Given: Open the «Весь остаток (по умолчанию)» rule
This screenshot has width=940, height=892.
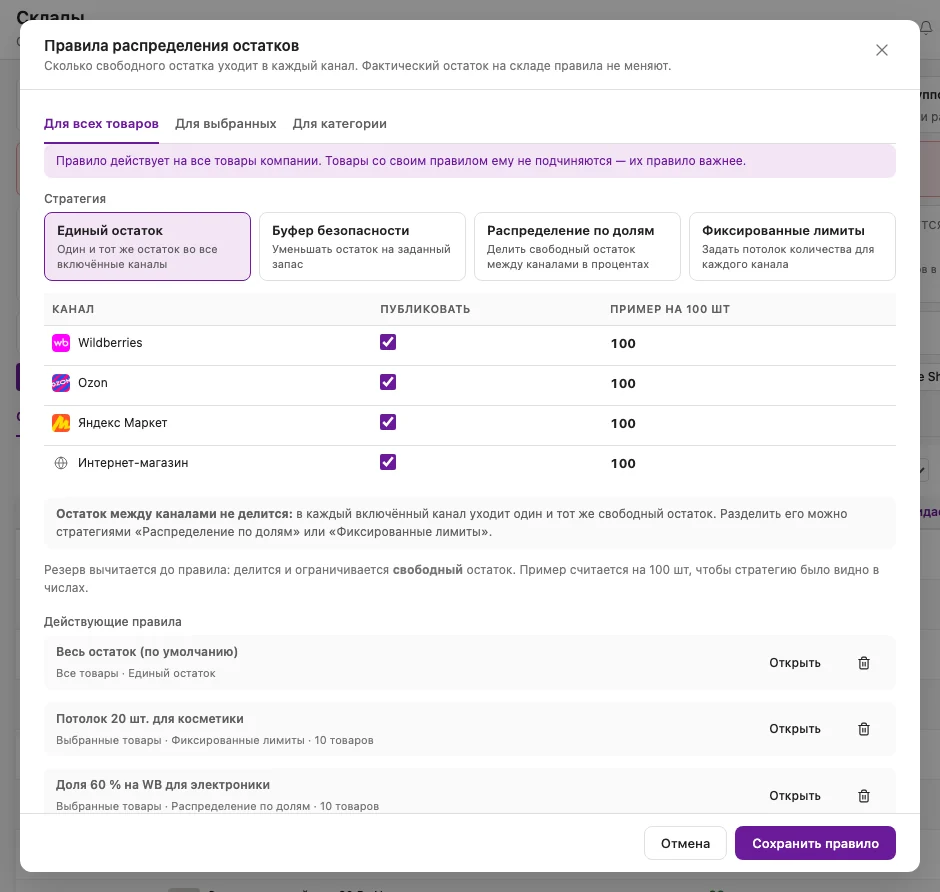Looking at the screenshot, I should click(795, 663).
